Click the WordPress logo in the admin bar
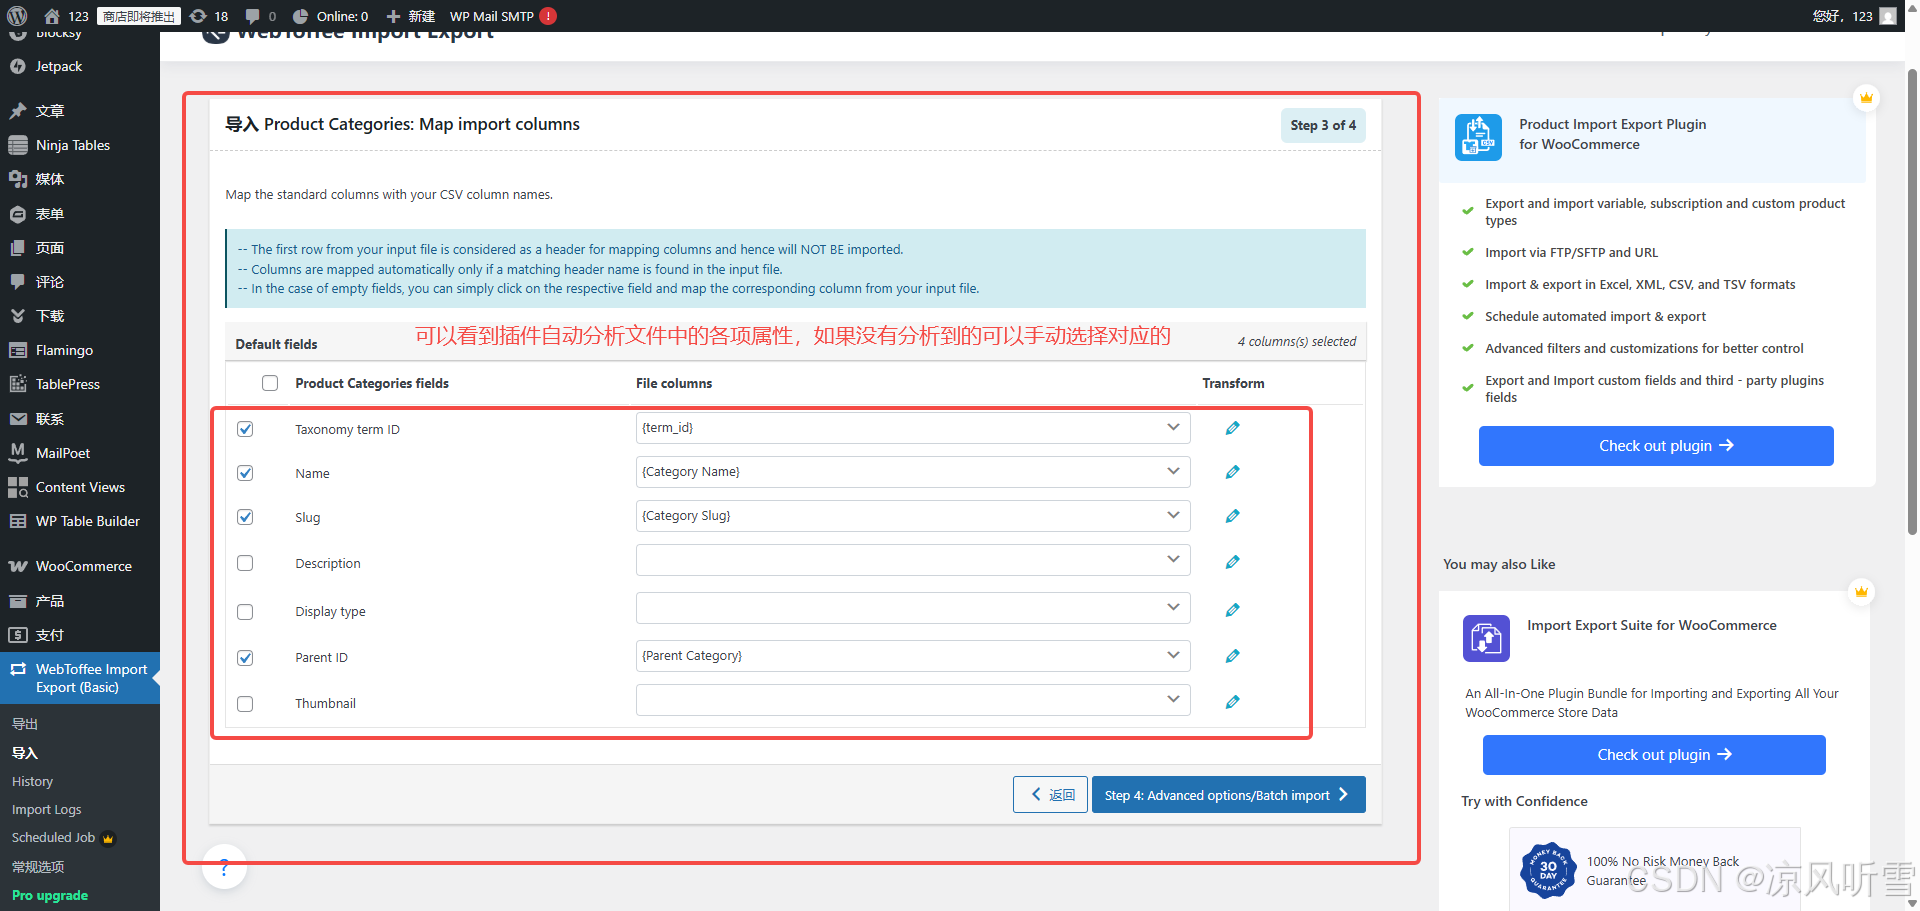This screenshot has height=911, width=1920. pyautogui.click(x=17, y=16)
